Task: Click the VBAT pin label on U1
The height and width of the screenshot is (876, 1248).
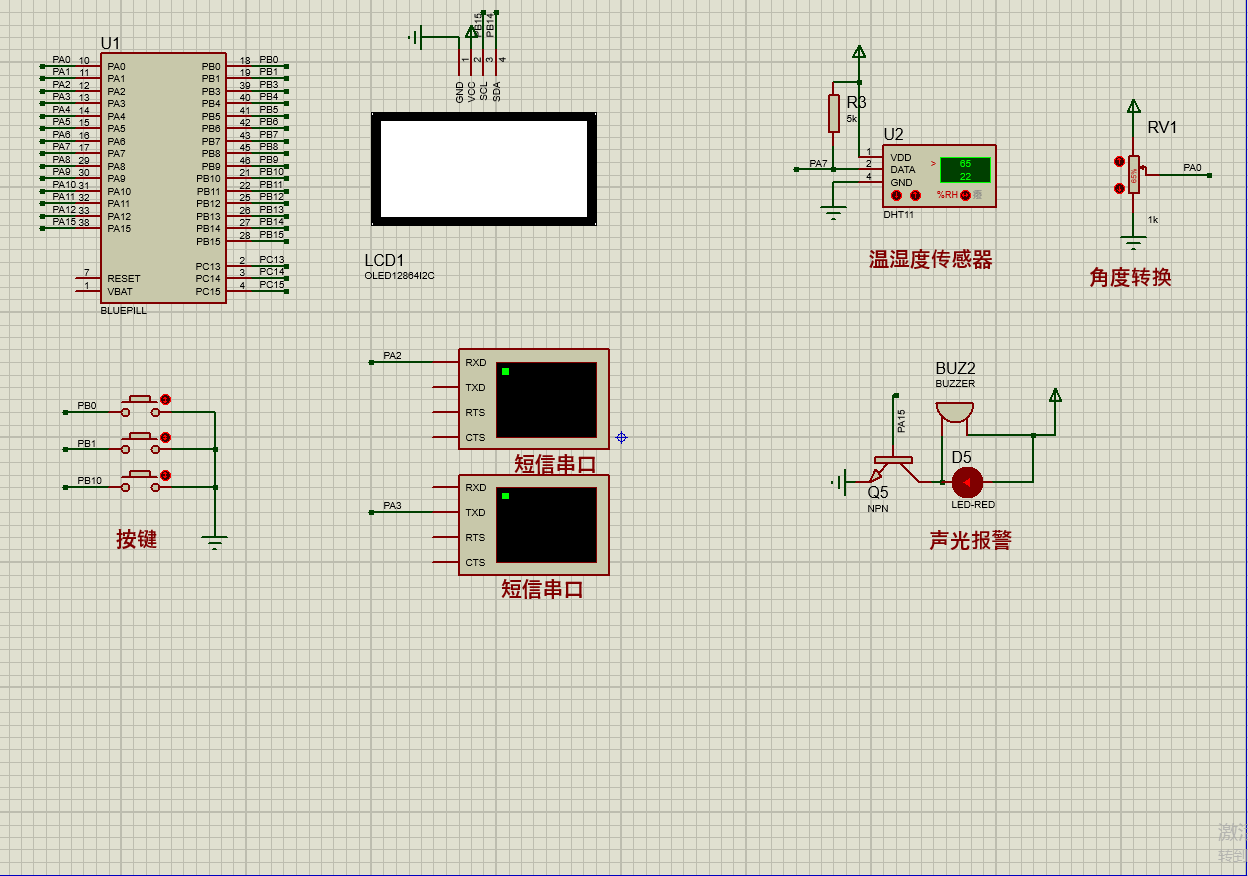Action: (x=120, y=292)
